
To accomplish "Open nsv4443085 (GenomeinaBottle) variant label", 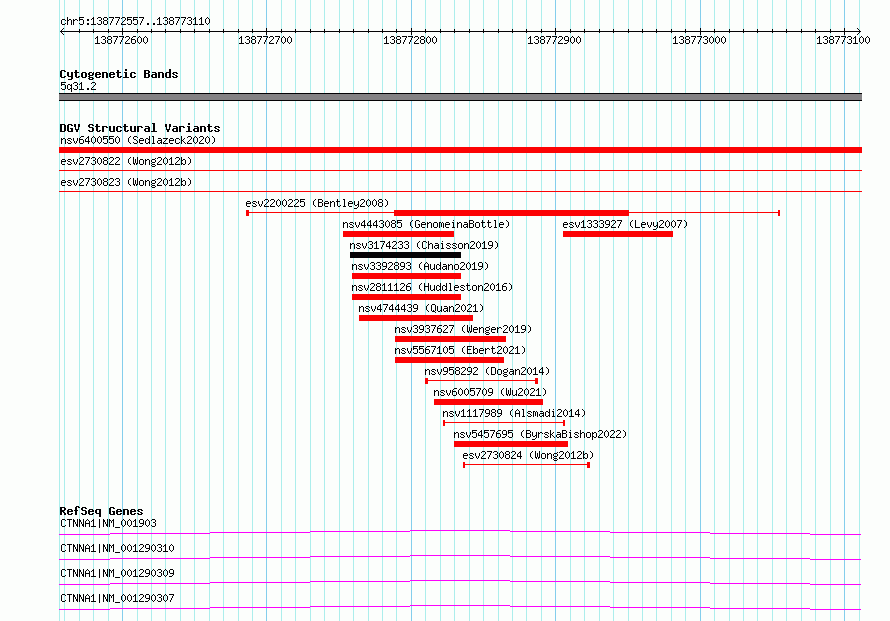I will pyautogui.click(x=426, y=224).
